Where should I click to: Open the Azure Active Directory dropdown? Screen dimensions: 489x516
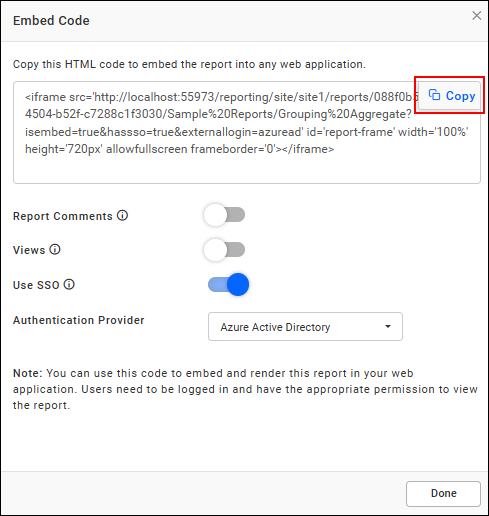coord(305,327)
